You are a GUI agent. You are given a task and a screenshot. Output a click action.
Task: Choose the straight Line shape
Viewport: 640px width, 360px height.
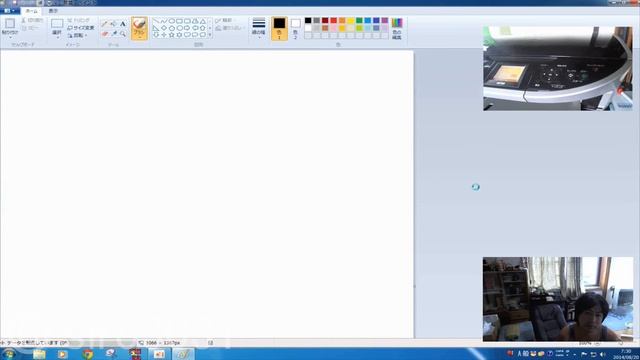click(156, 21)
